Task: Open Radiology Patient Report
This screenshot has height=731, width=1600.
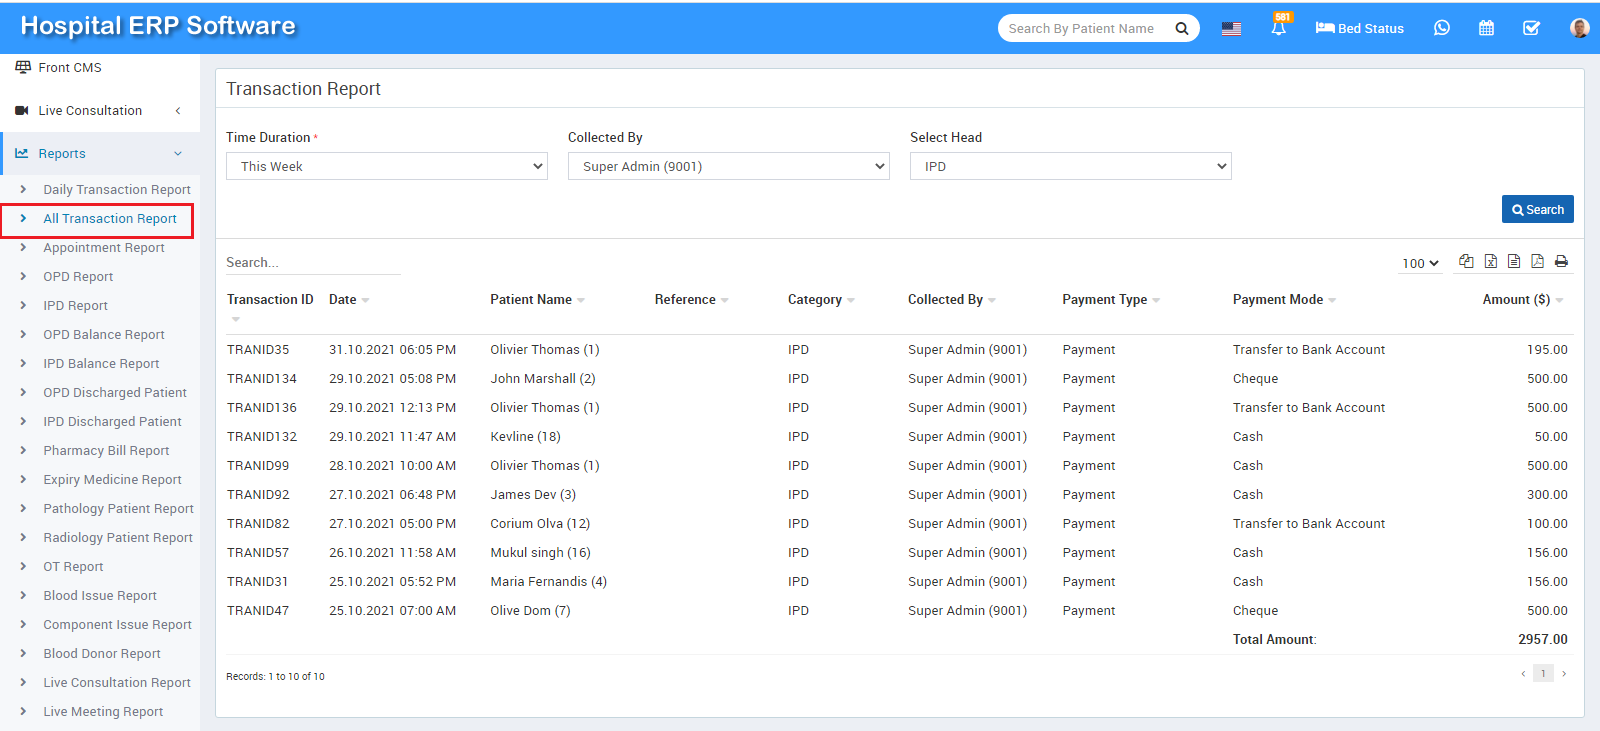Action: (118, 537)
